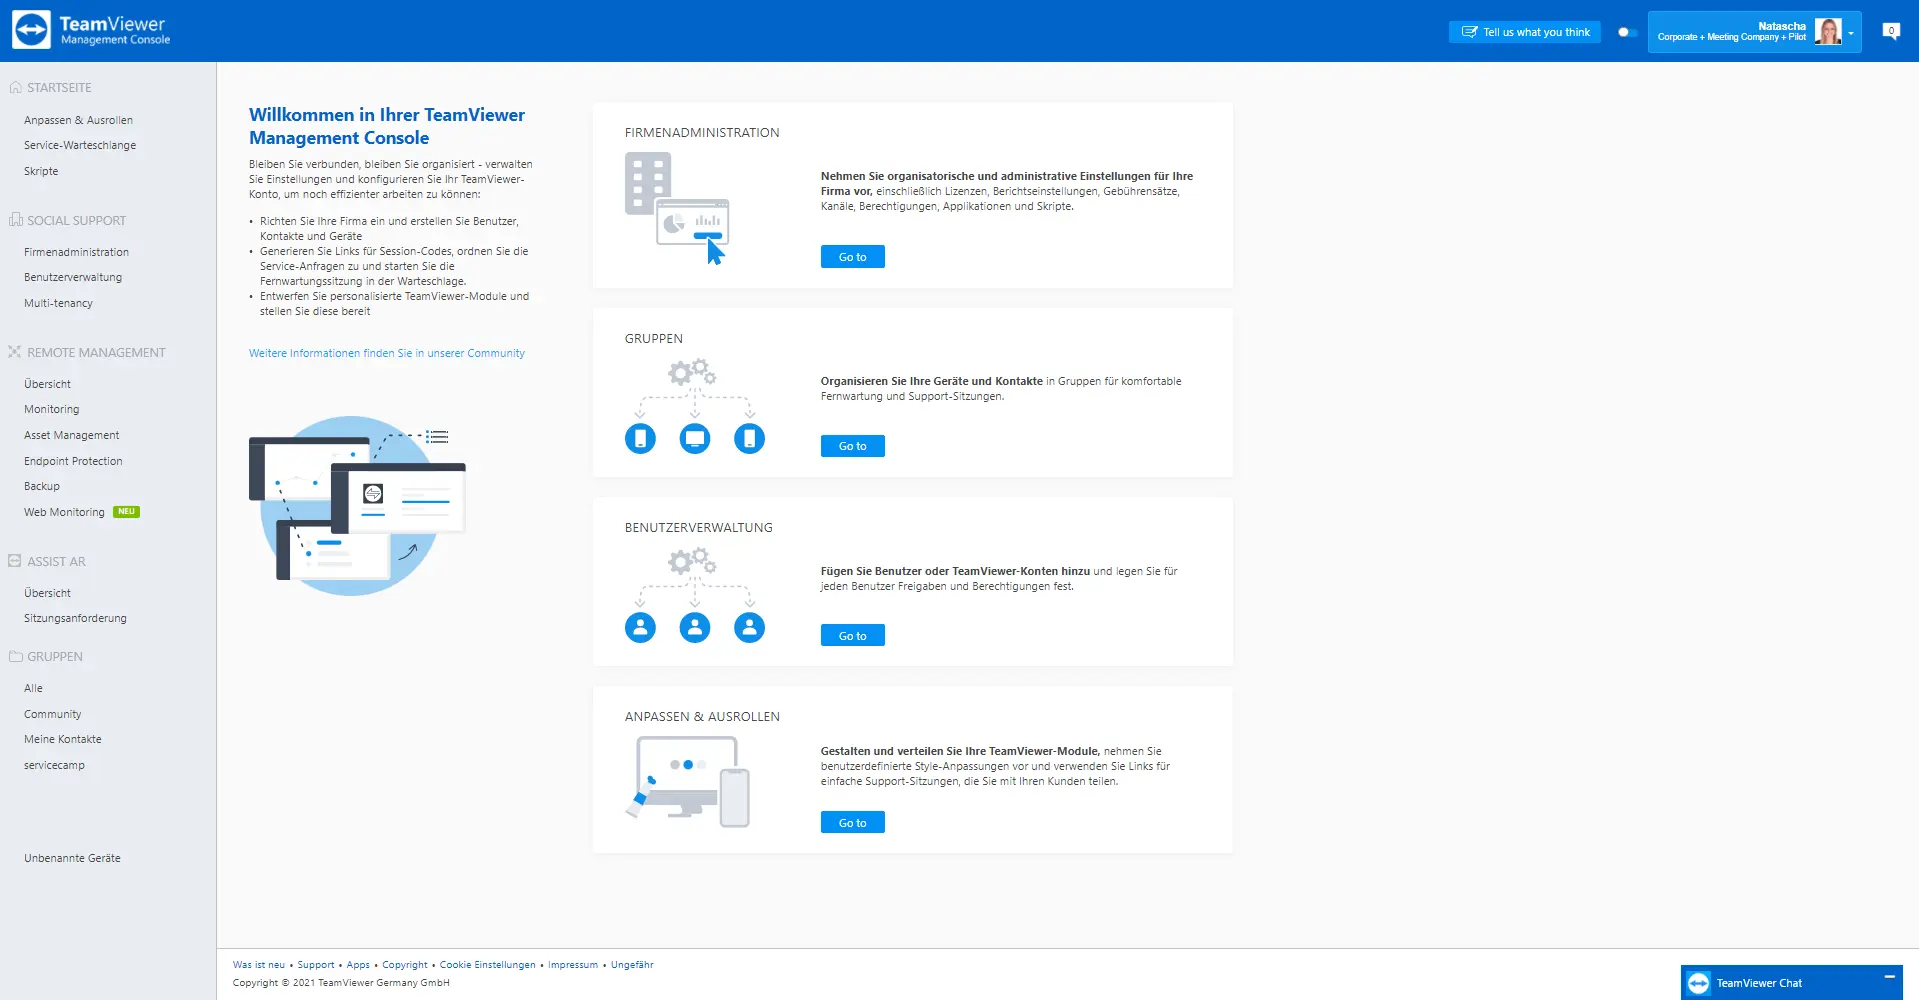Select the Social Support section icon
Viewport: 1919px width, 1000px height.
tap(15, 220)
